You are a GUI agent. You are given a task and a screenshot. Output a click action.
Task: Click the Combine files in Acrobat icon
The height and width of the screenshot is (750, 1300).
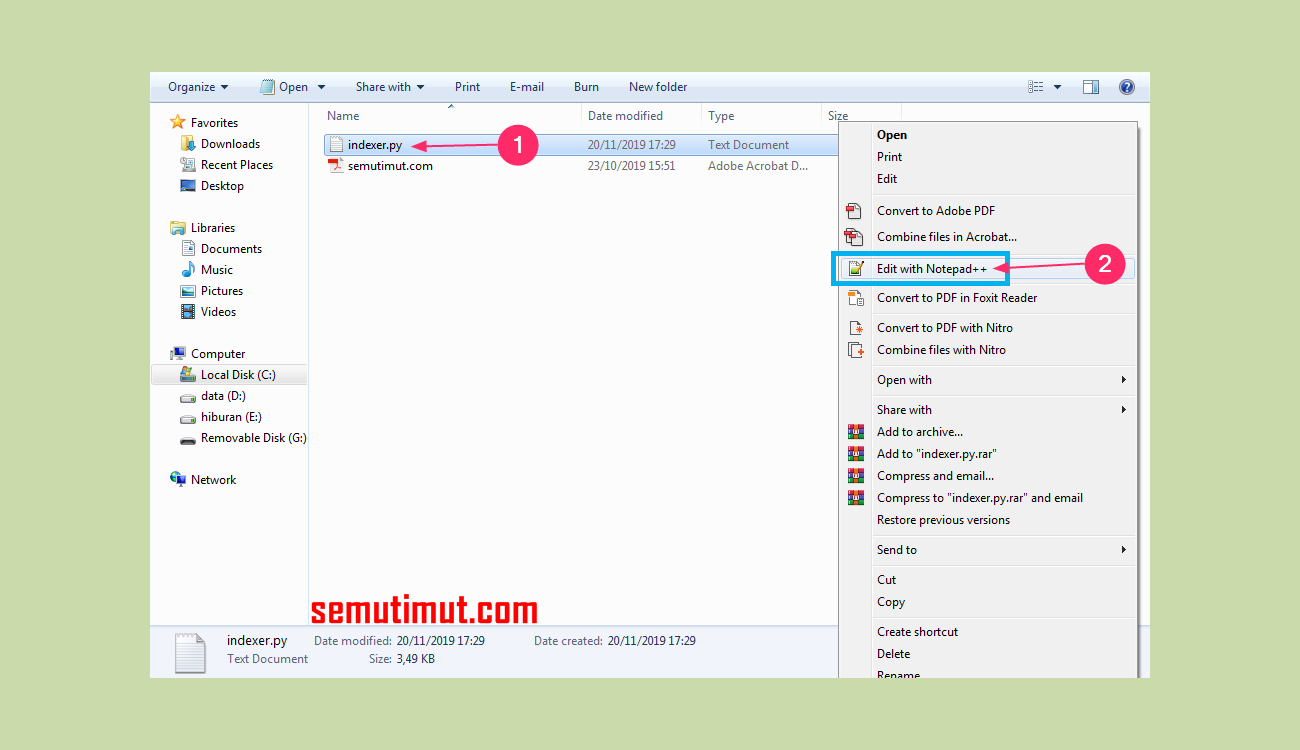[856, 237]
